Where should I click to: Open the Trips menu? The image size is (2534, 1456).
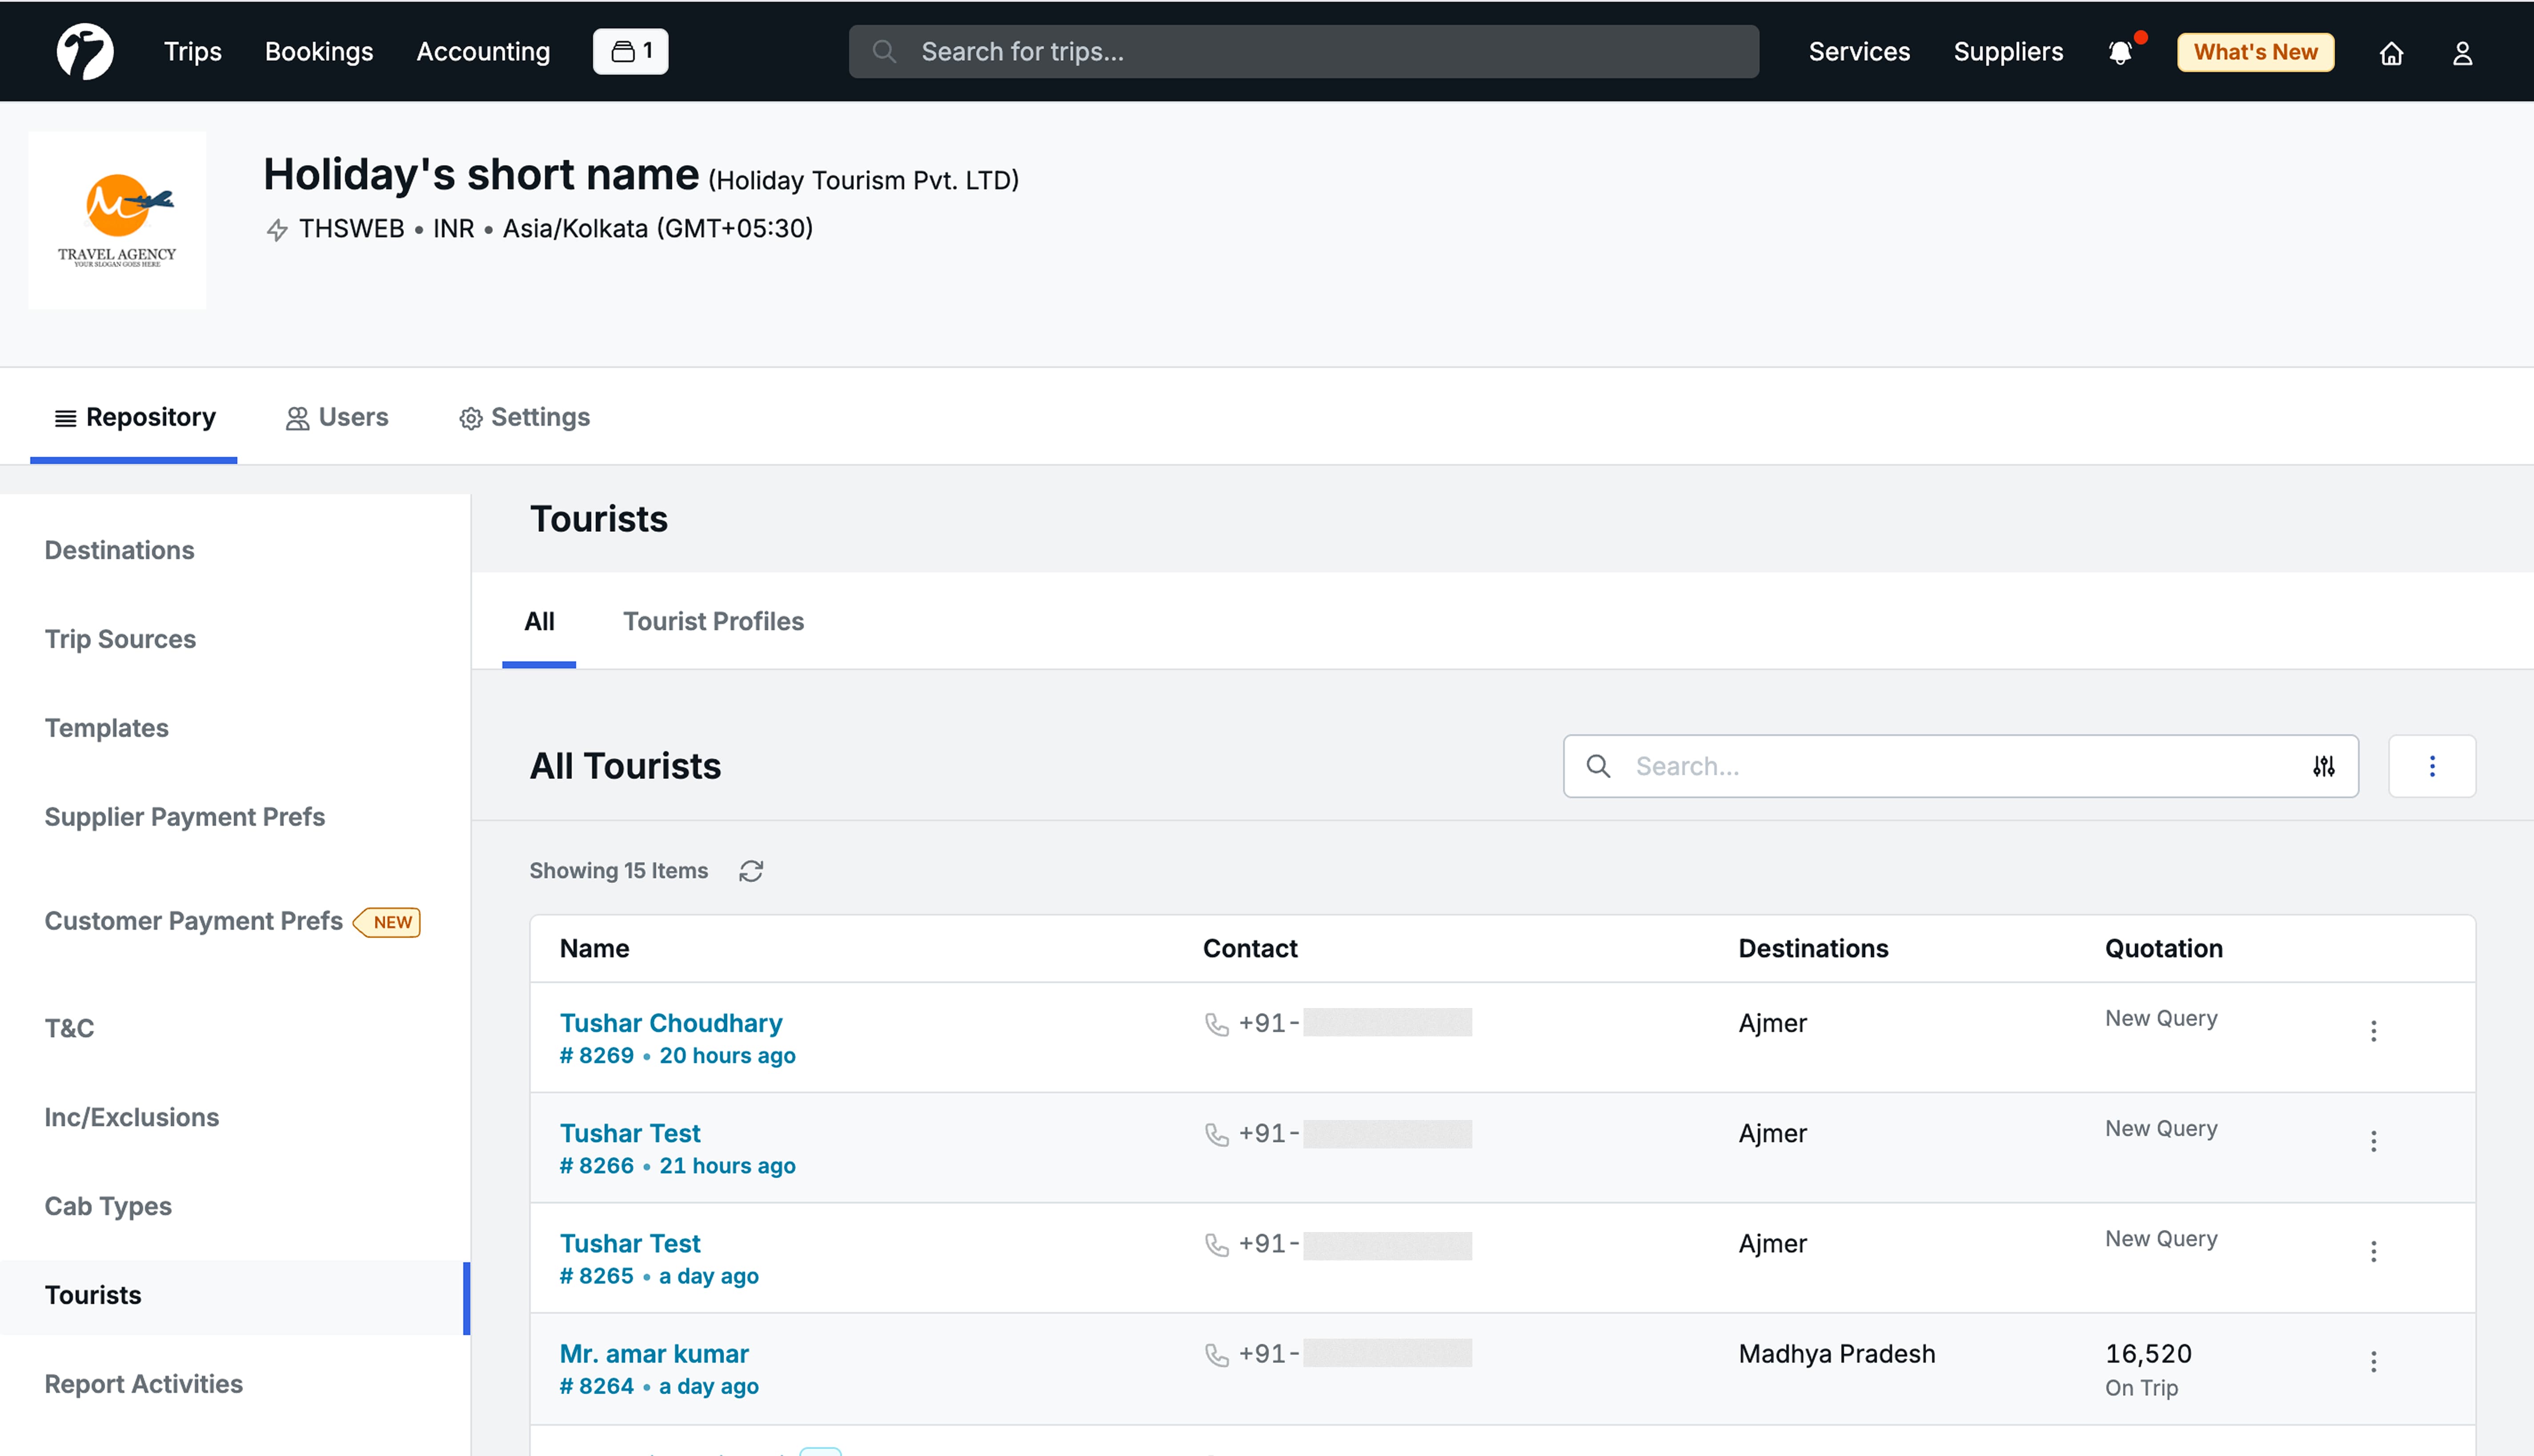pyautogui.click(x=192, y=52)
